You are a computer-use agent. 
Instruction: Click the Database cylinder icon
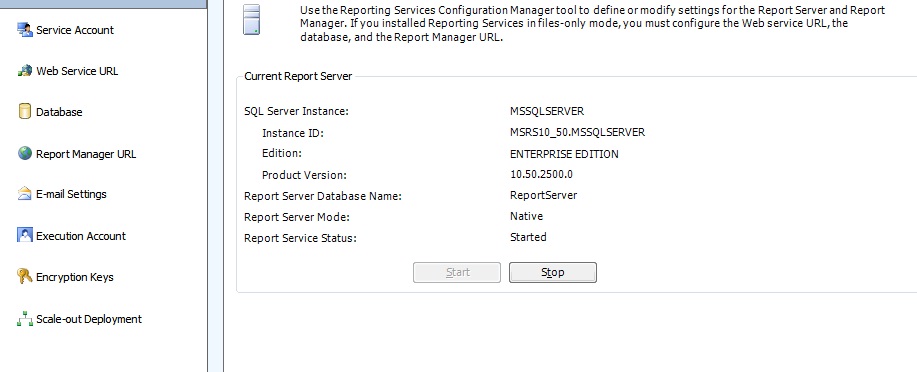pyautogui.click(x=25, y=112)
